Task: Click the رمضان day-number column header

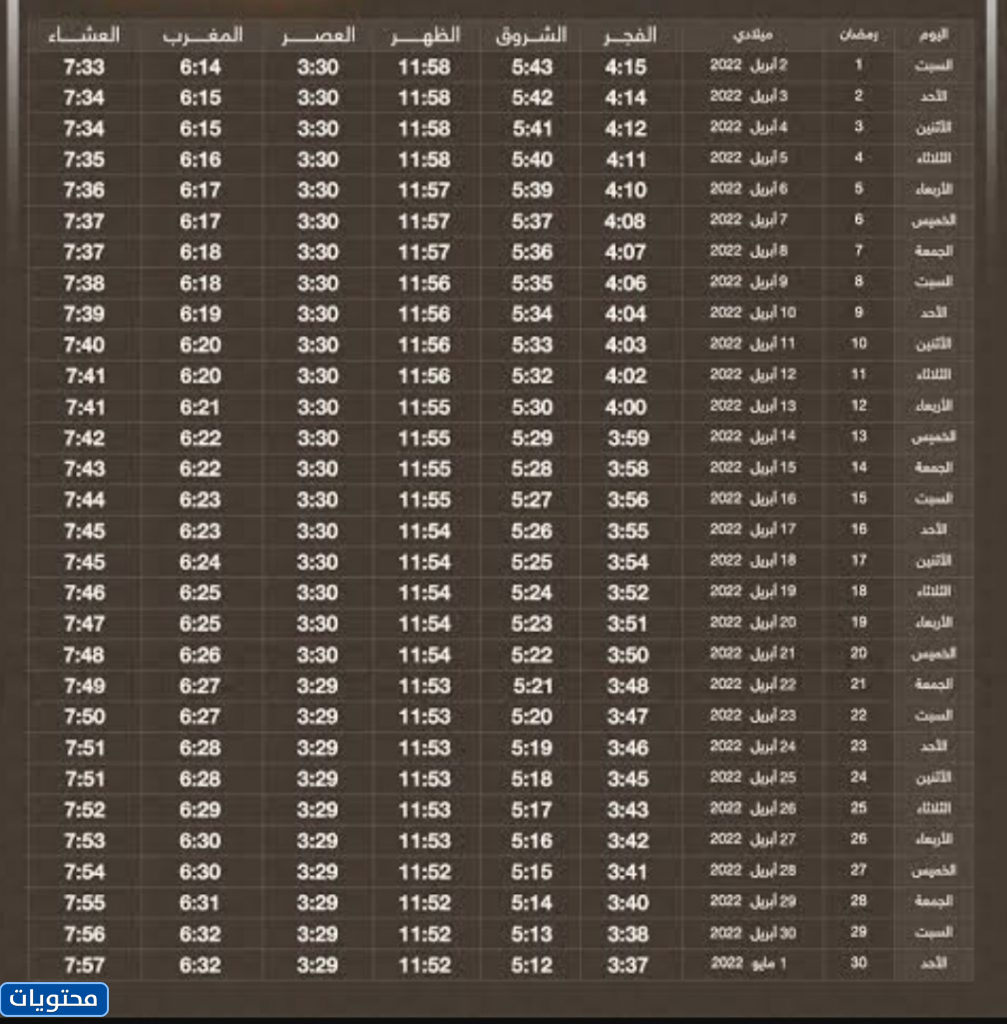Action: (858, 35)
